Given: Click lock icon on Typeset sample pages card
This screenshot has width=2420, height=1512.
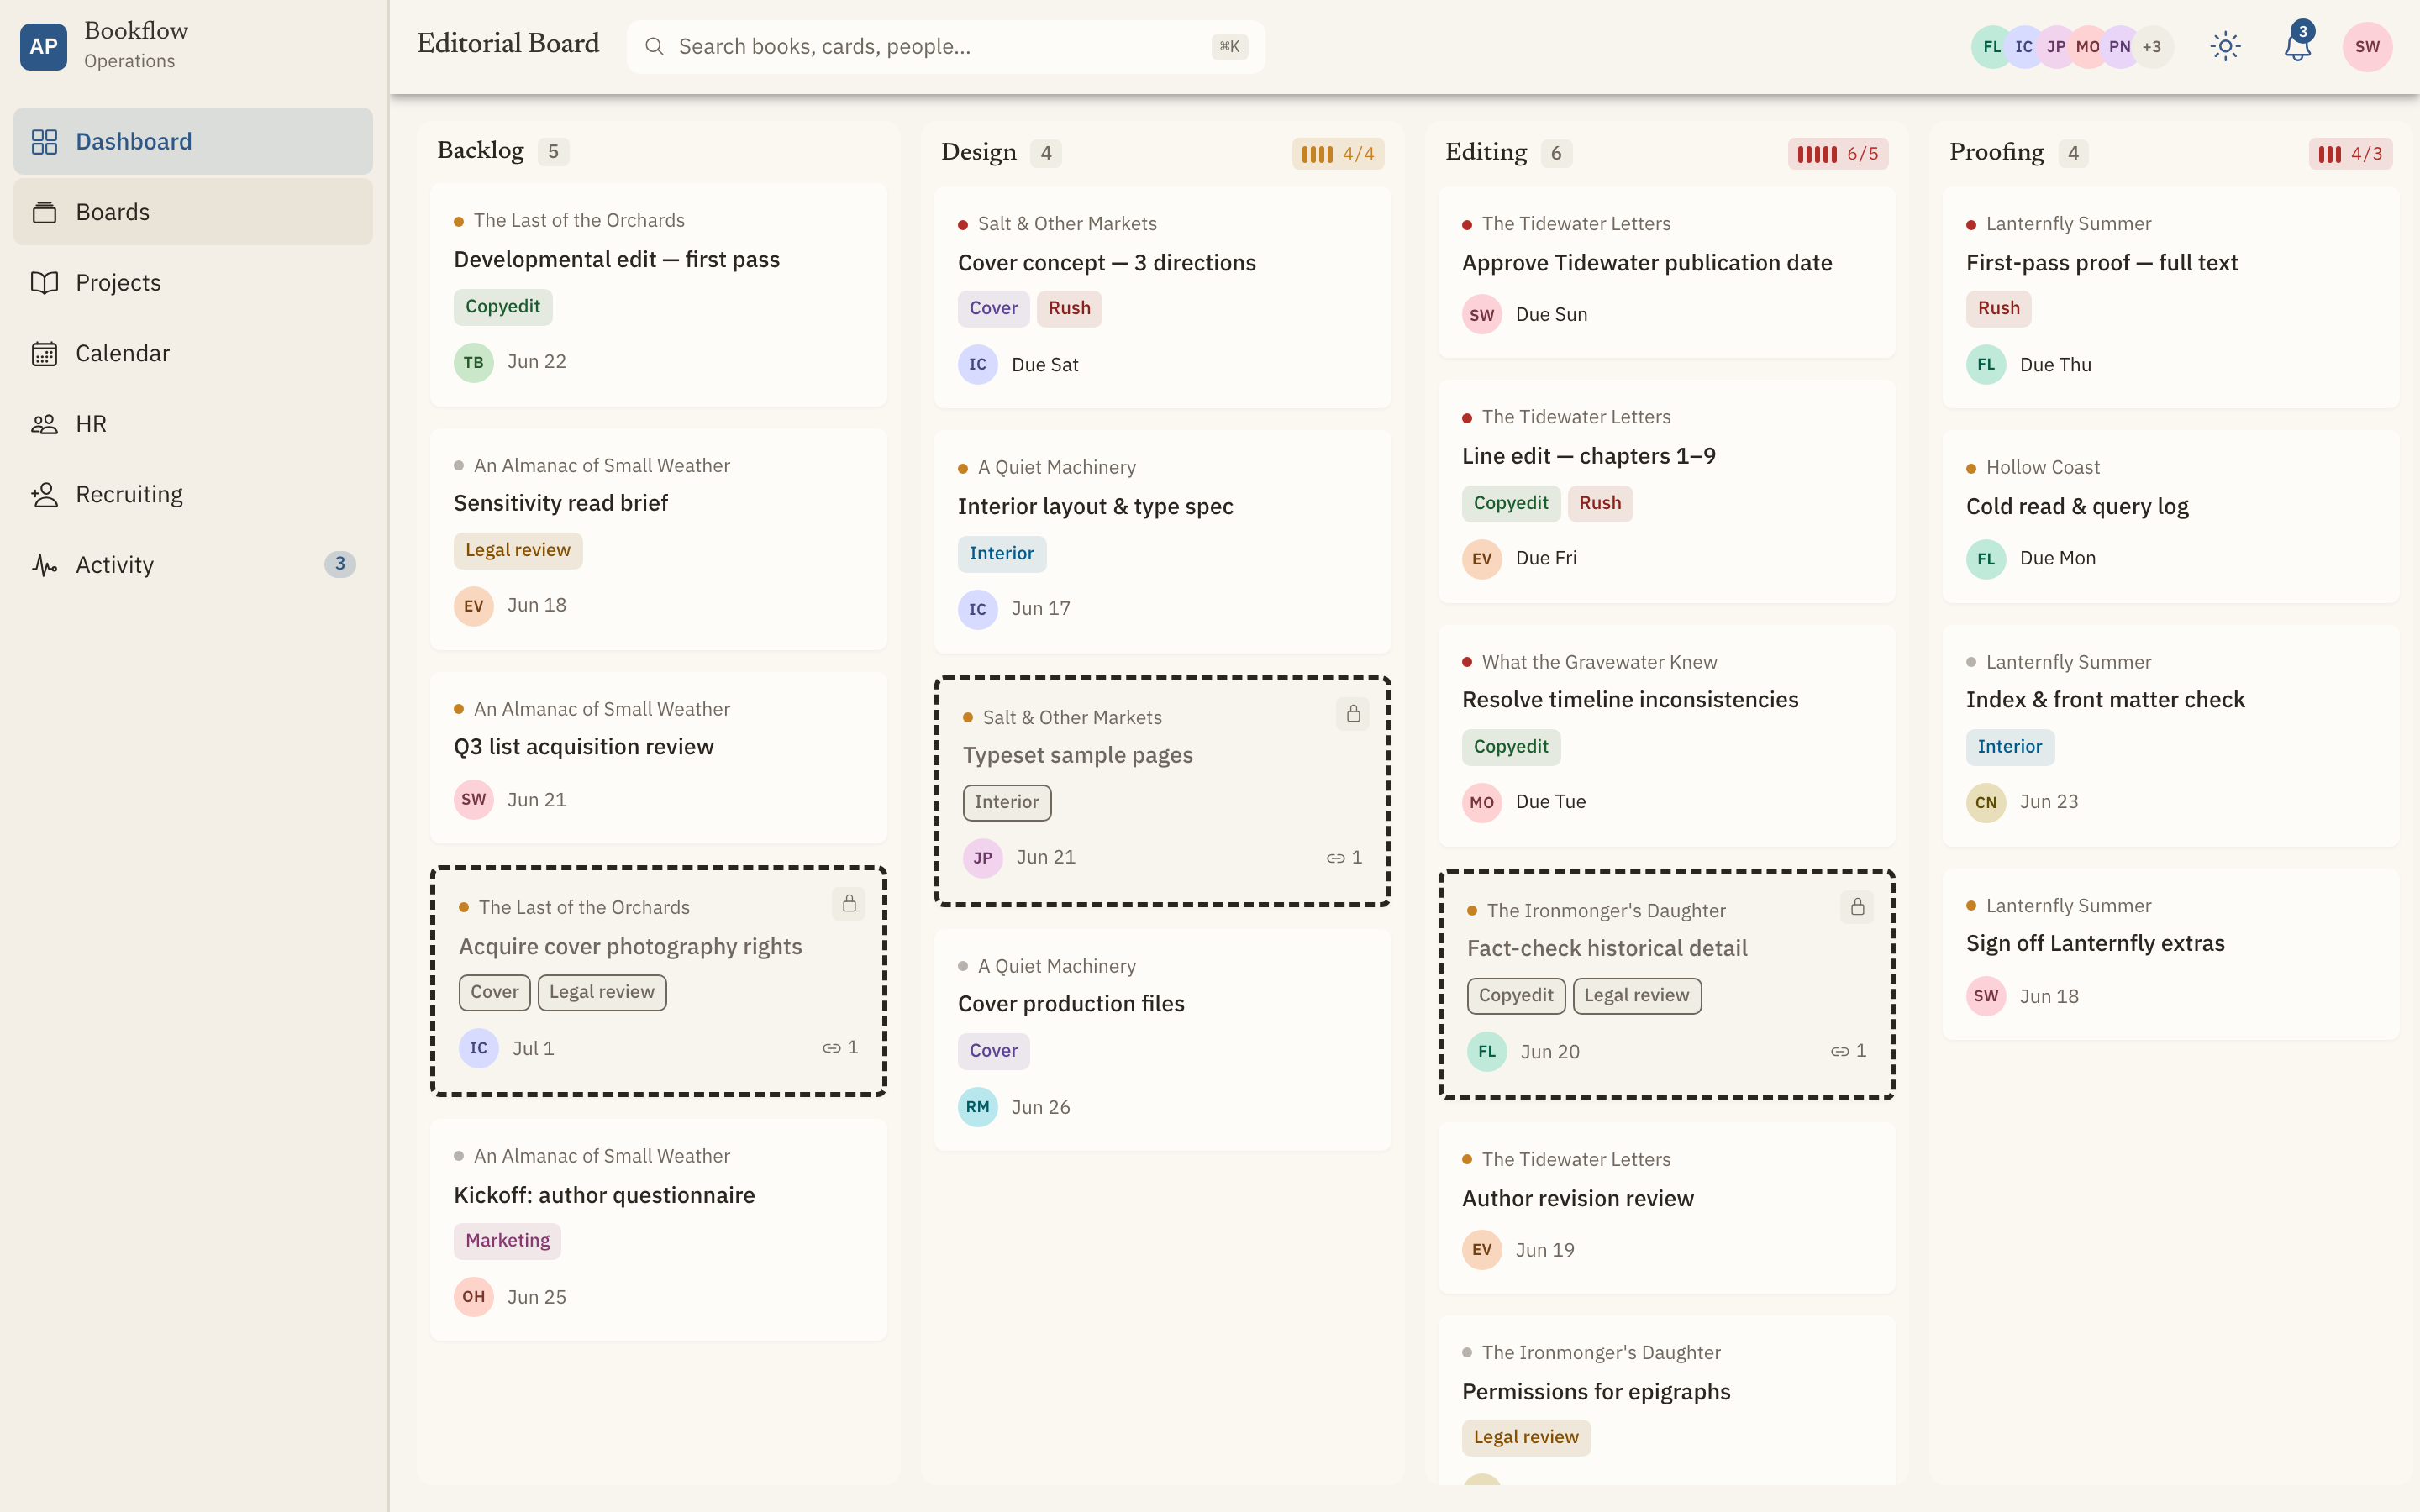Looking at the screenshot, I should click(1352, 713).
